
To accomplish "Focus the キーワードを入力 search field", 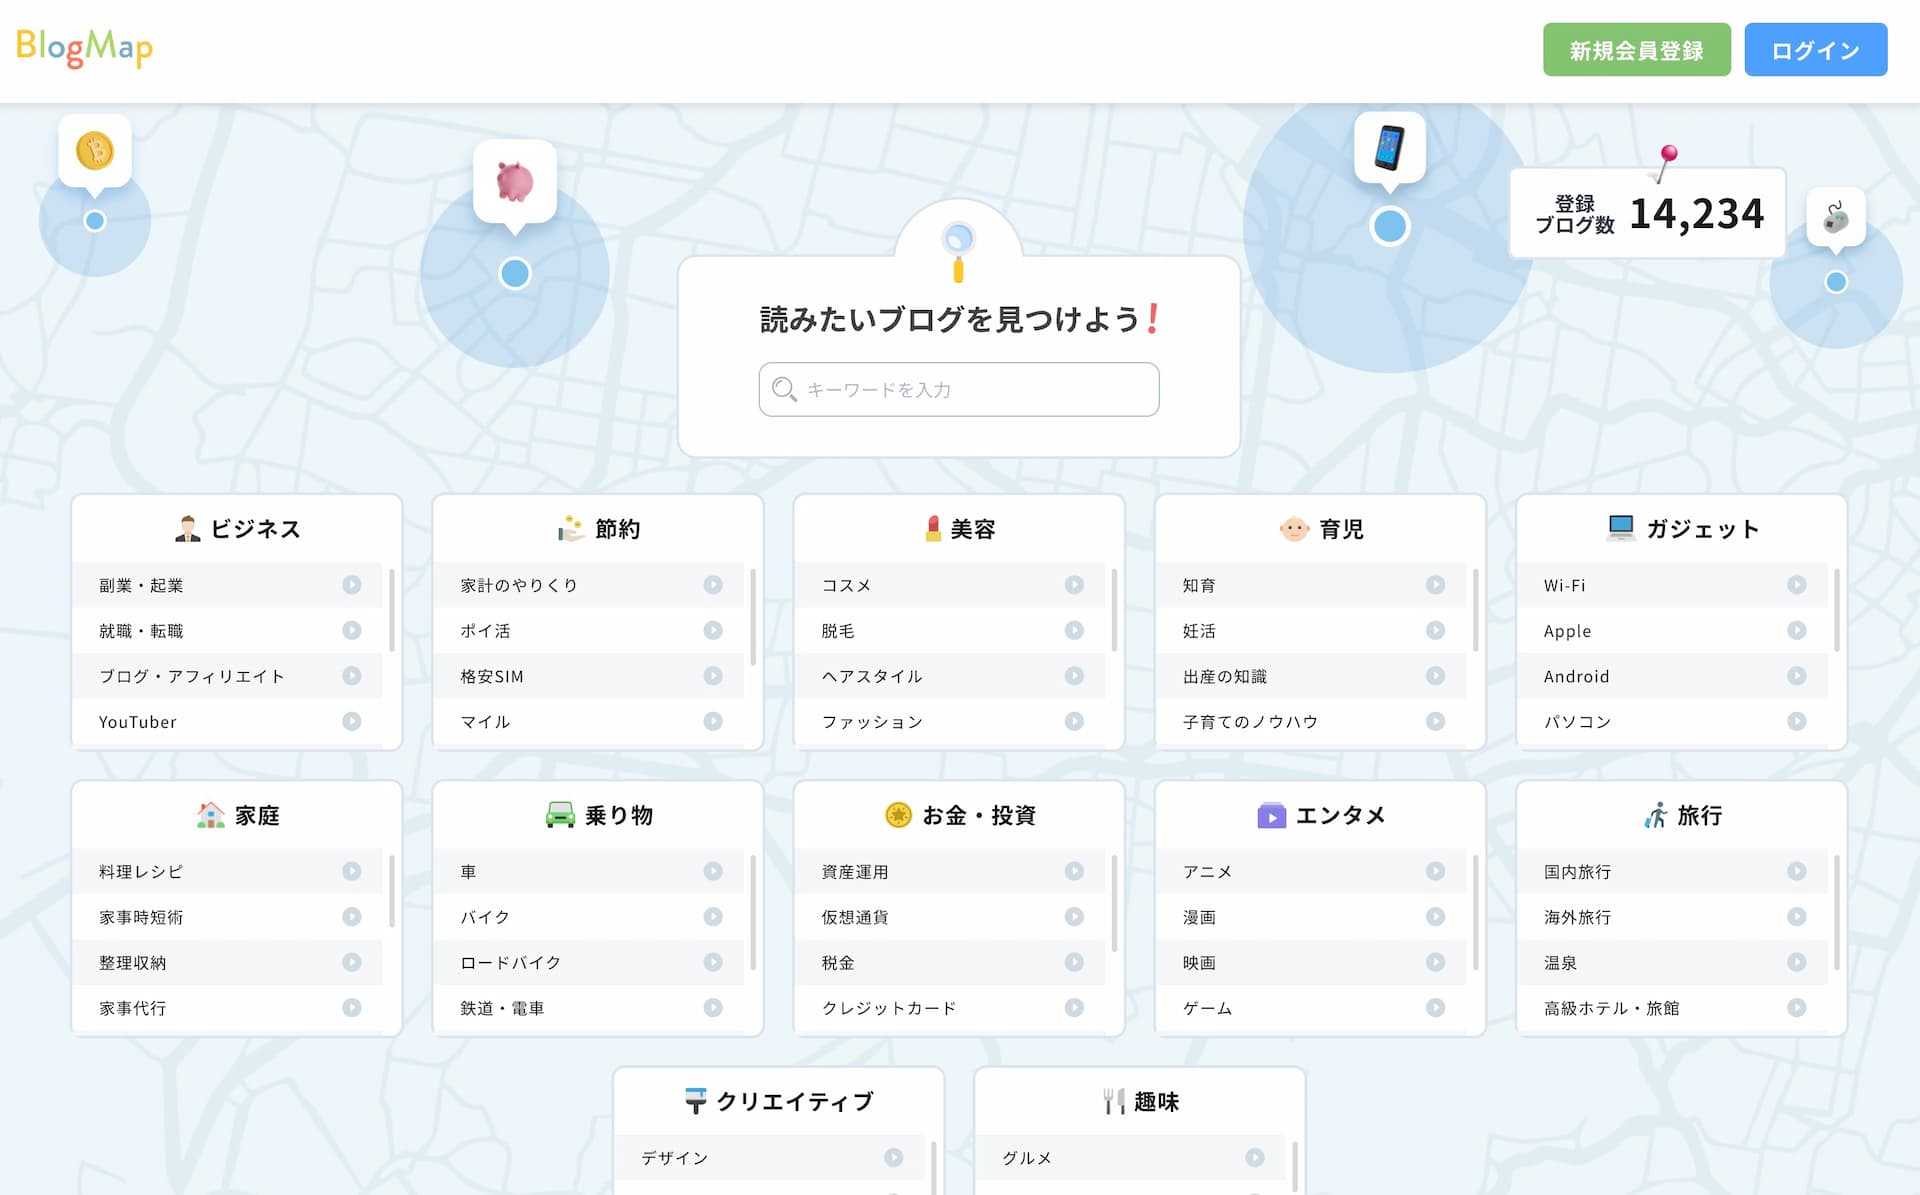I will pos(958,389).
